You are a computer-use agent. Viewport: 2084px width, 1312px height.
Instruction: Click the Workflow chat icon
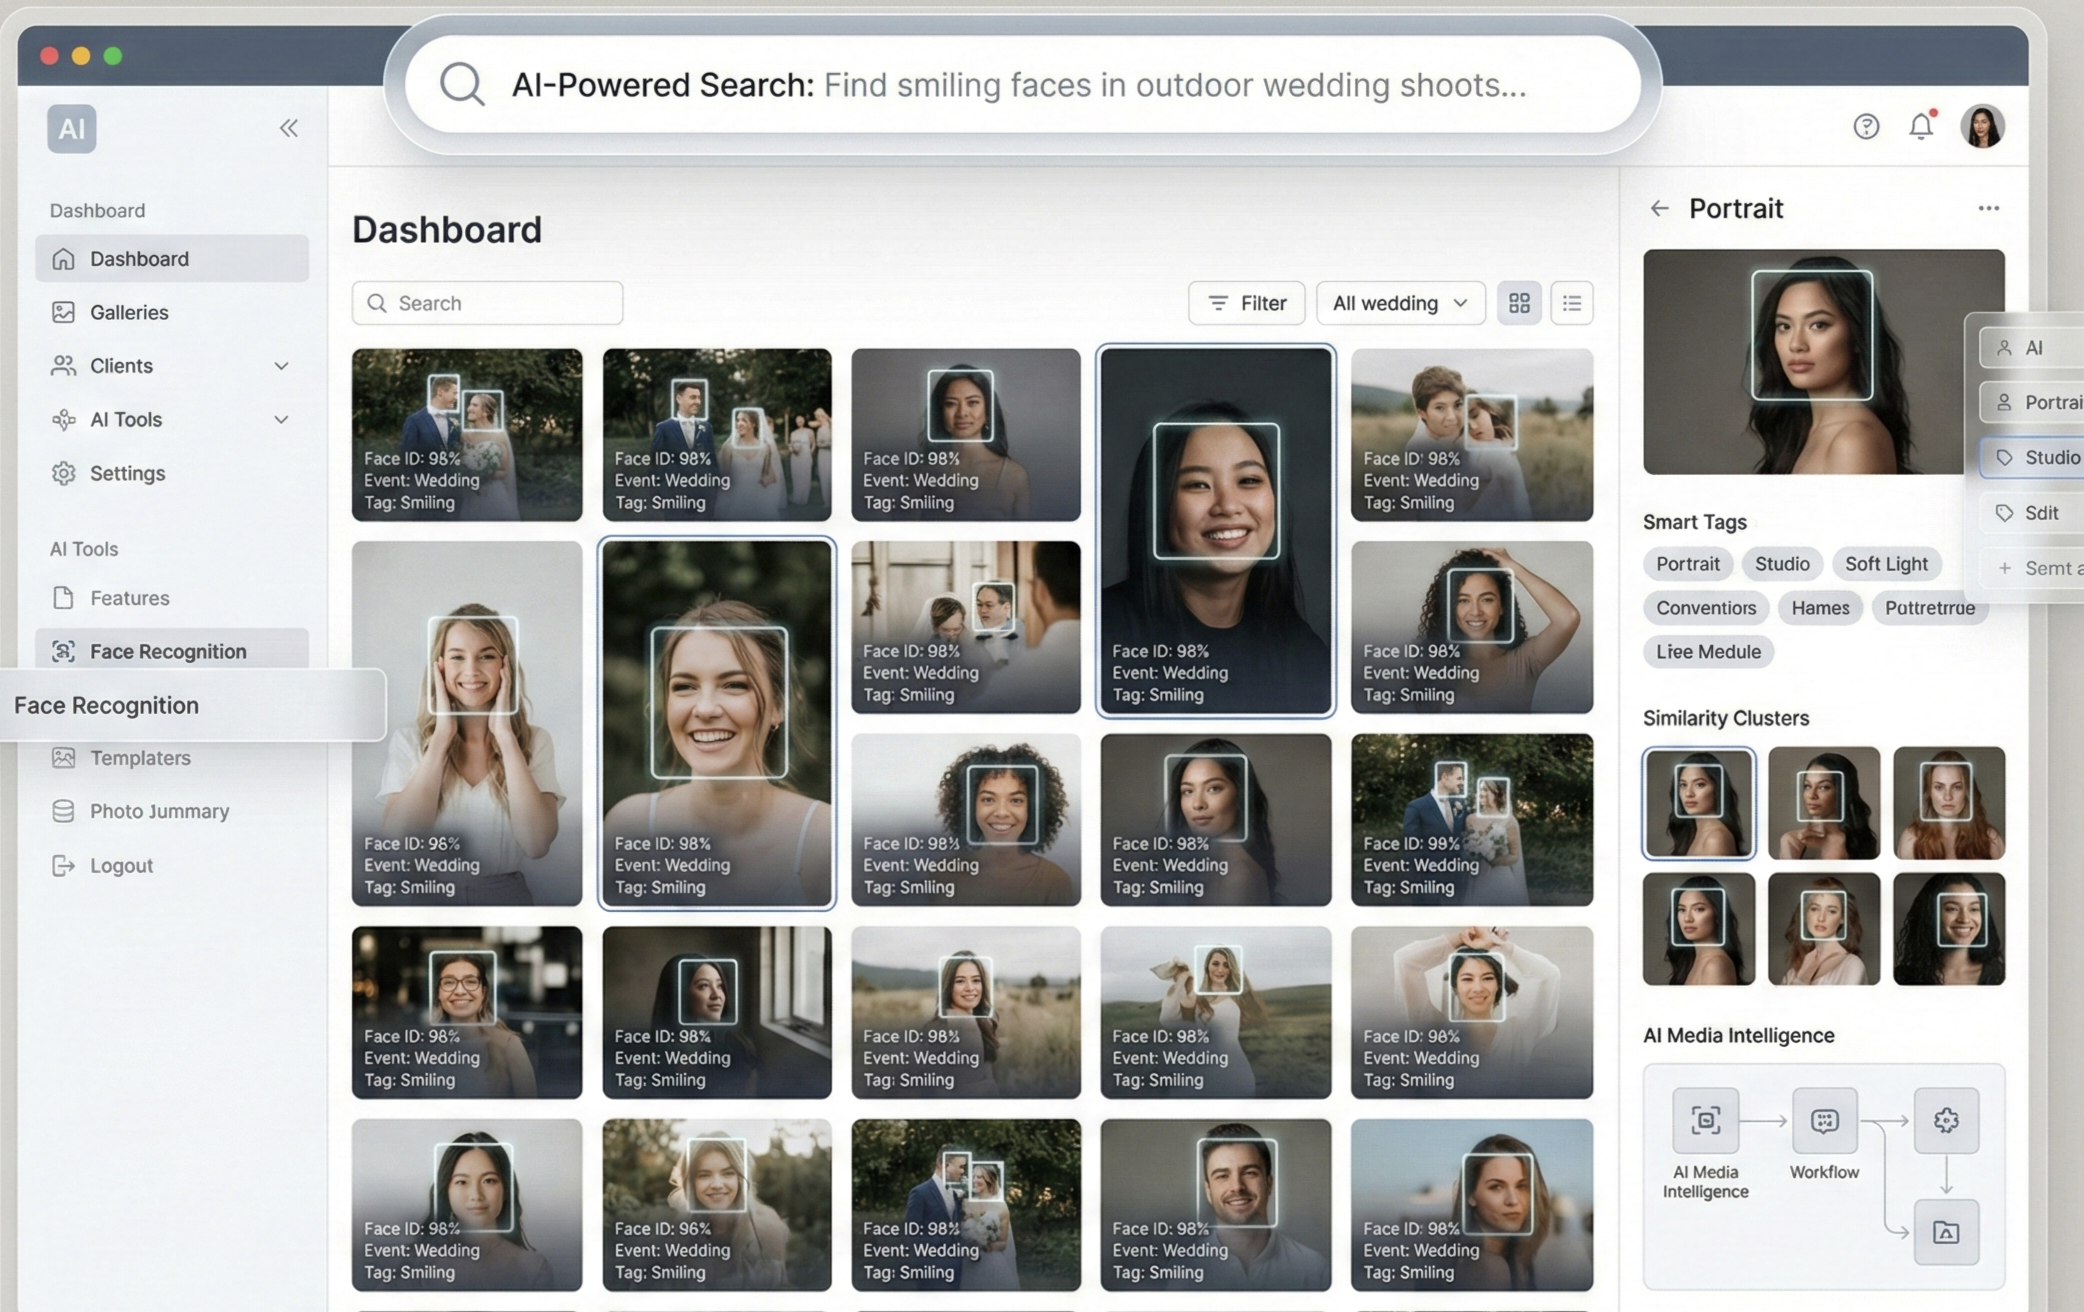(x=1824, y=1120)
